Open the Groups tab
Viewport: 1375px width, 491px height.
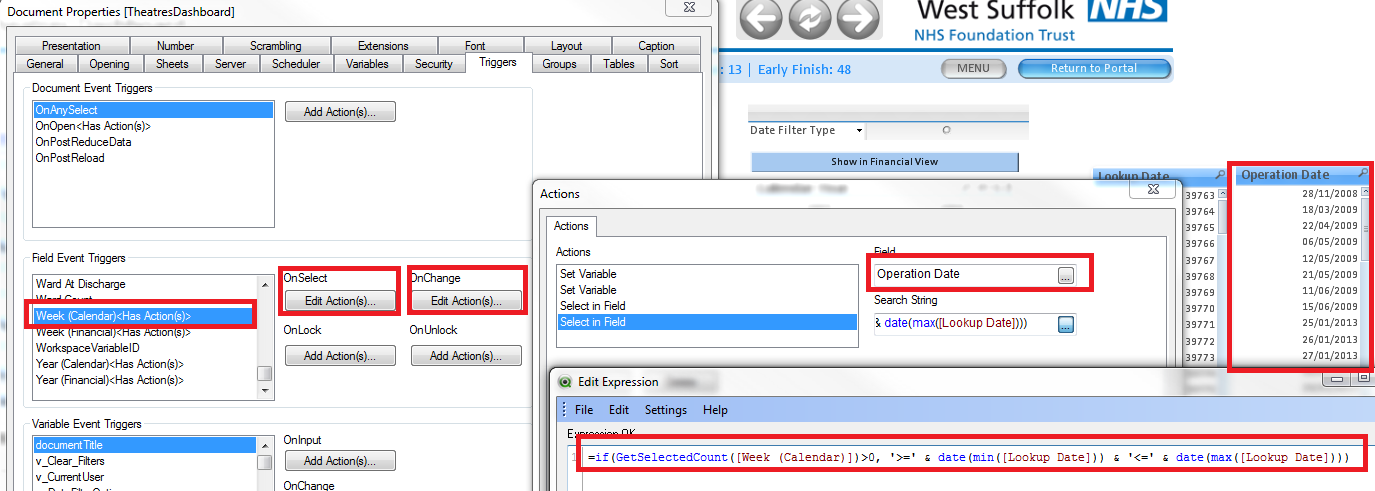click(x=559, y=64)
